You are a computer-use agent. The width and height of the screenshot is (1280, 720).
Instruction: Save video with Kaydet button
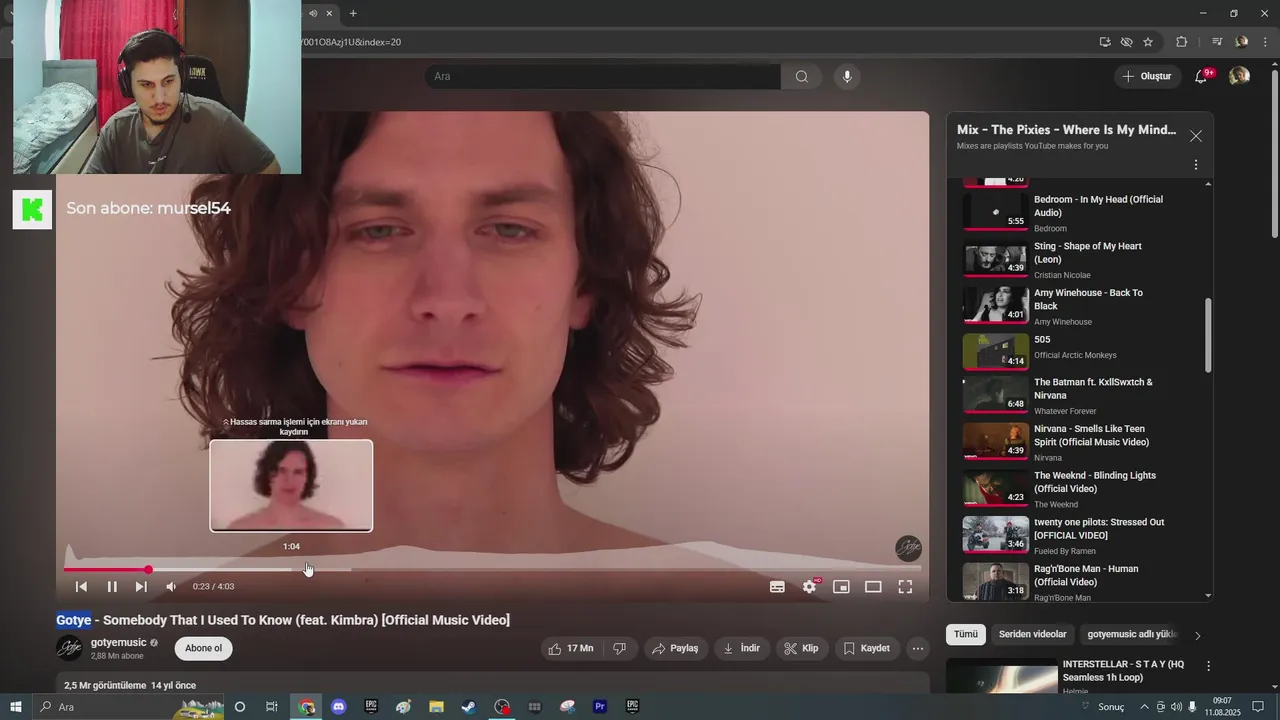pyautogui.click(x=866, y=648)
